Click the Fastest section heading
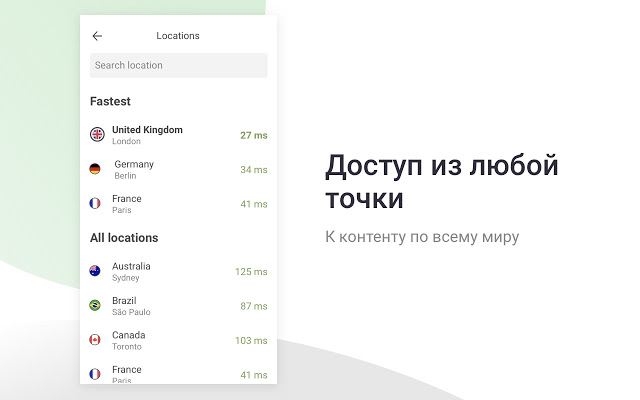 pyautogui.click(x=110, y=101)
